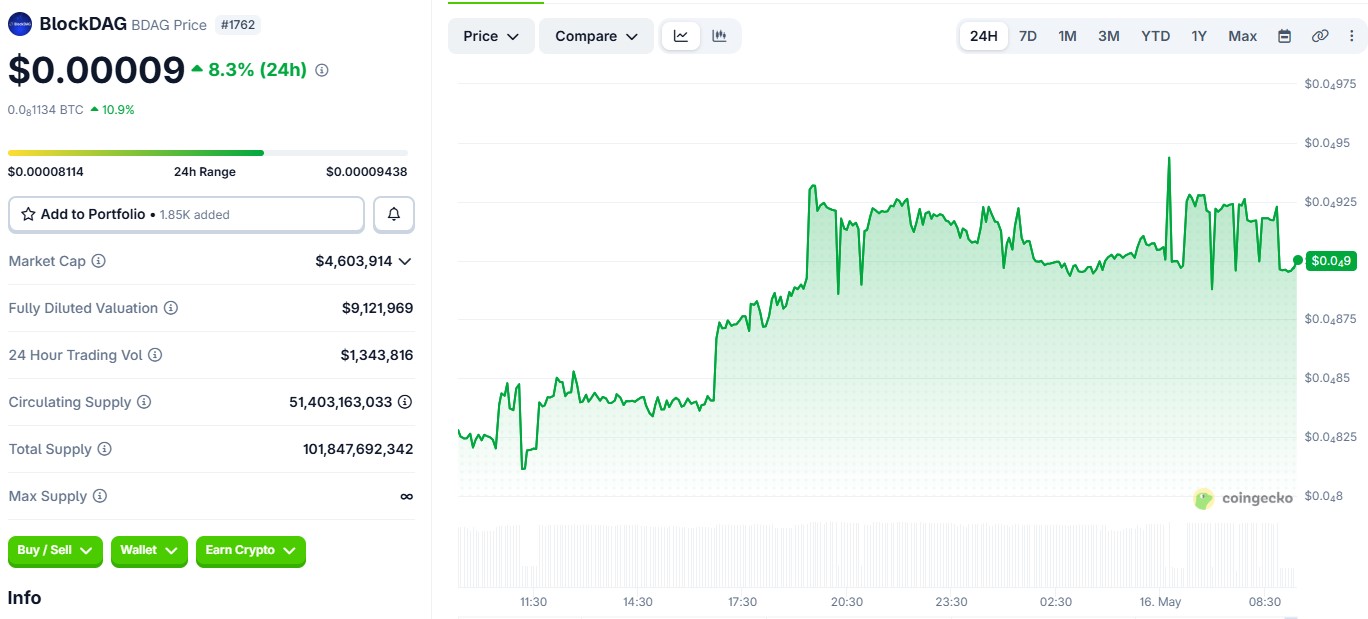1368x619 pixels.
Task: Click info icon beside 8.3% (24h)
Action: (x=322, y=70)
